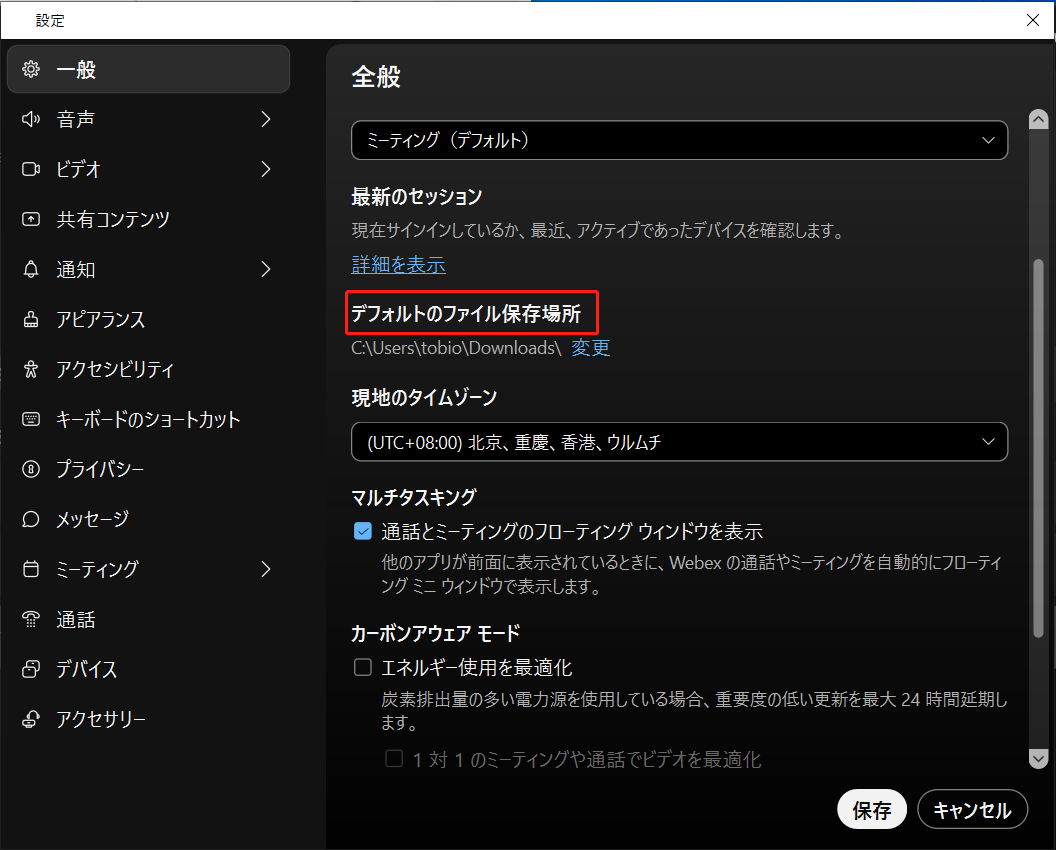Click the privacy lock icon

tap(31, 469)
